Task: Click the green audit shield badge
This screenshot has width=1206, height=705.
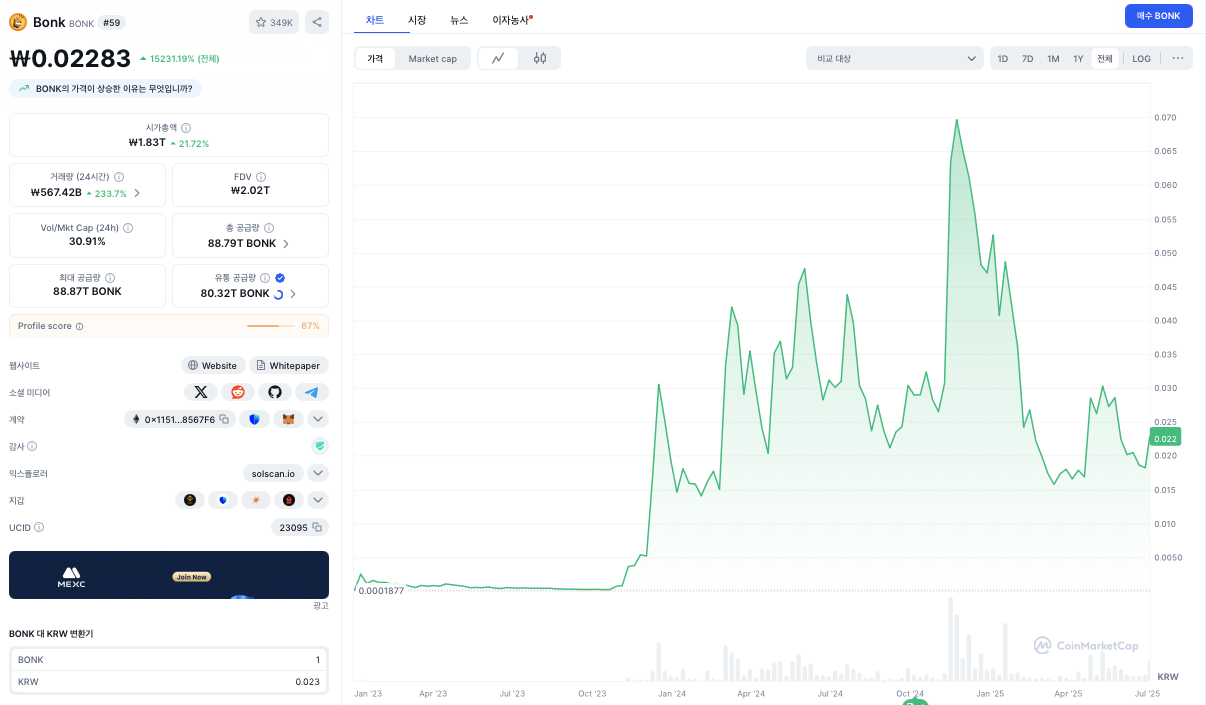Action: tap(320, 446)
